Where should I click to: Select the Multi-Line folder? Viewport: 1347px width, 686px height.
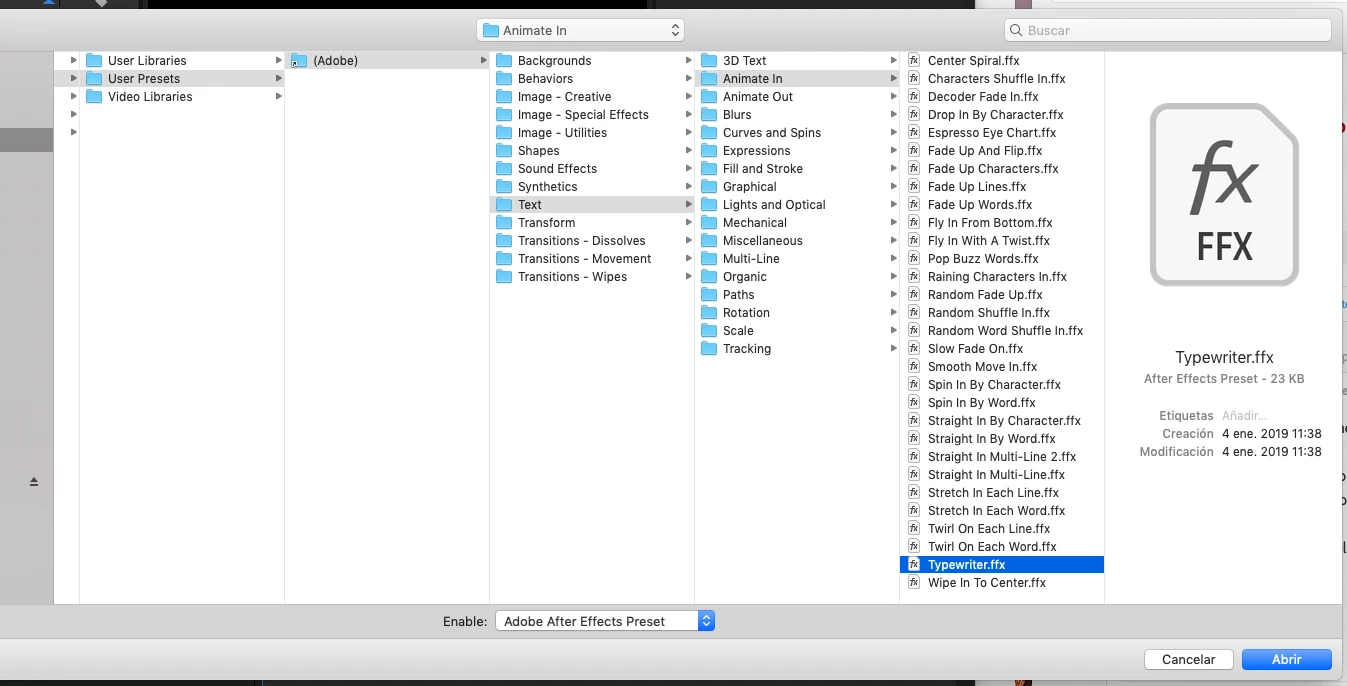coord(797,258)
